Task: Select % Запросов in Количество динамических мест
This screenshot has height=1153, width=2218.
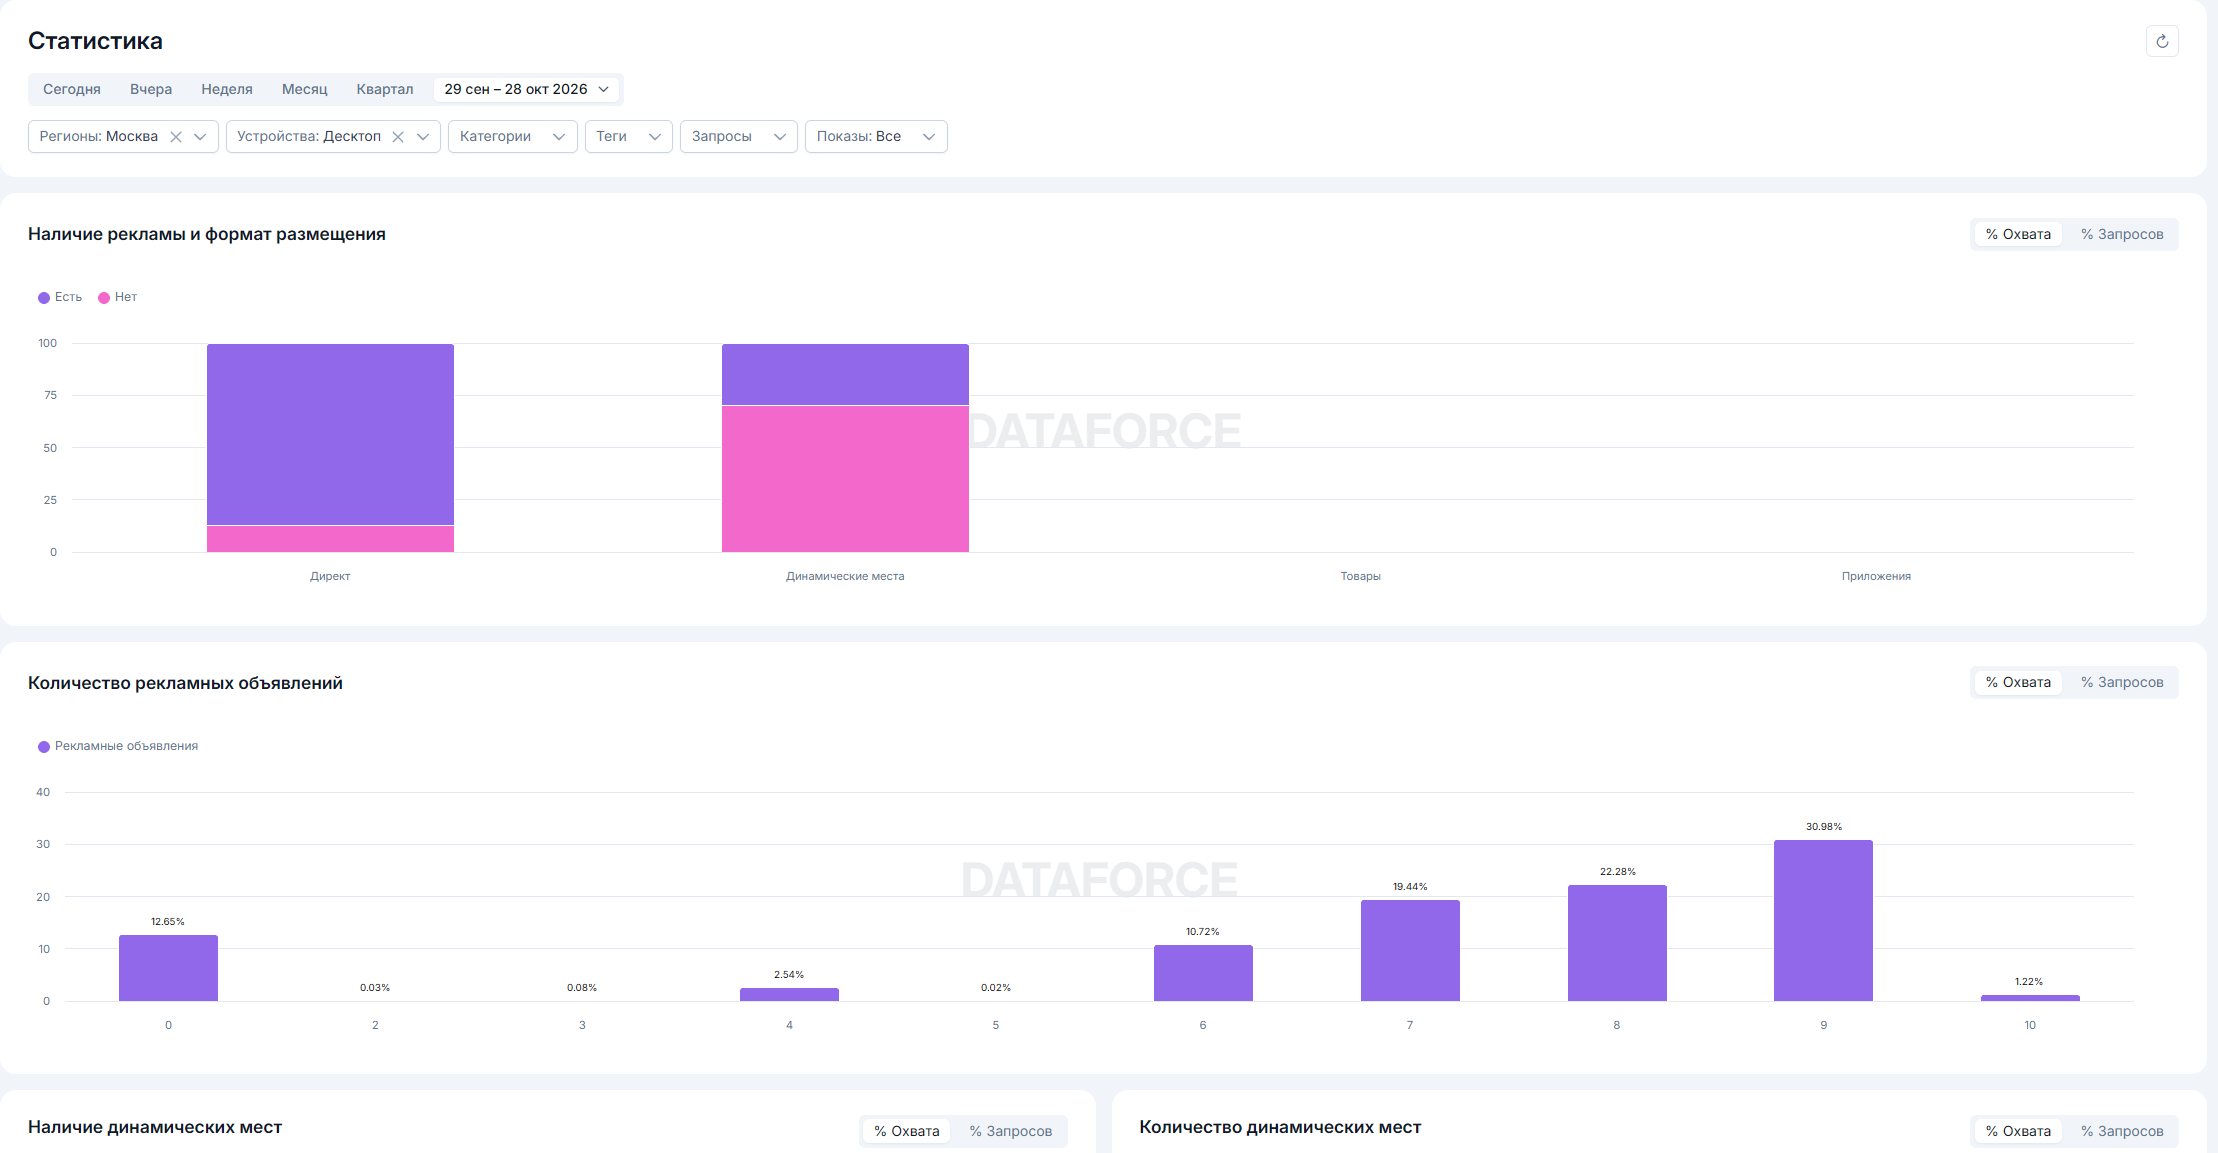Action: pyautogui.click(x=2122, y=1131)
